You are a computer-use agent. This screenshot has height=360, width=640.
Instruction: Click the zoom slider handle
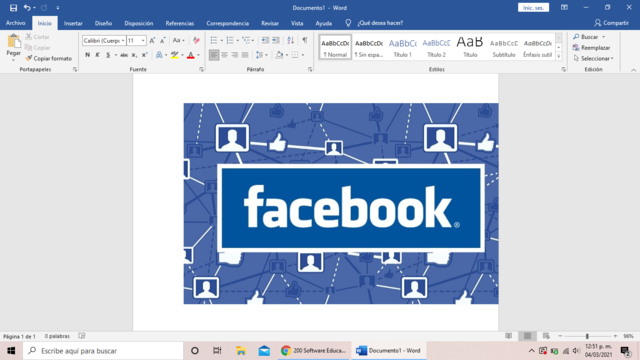587,336
